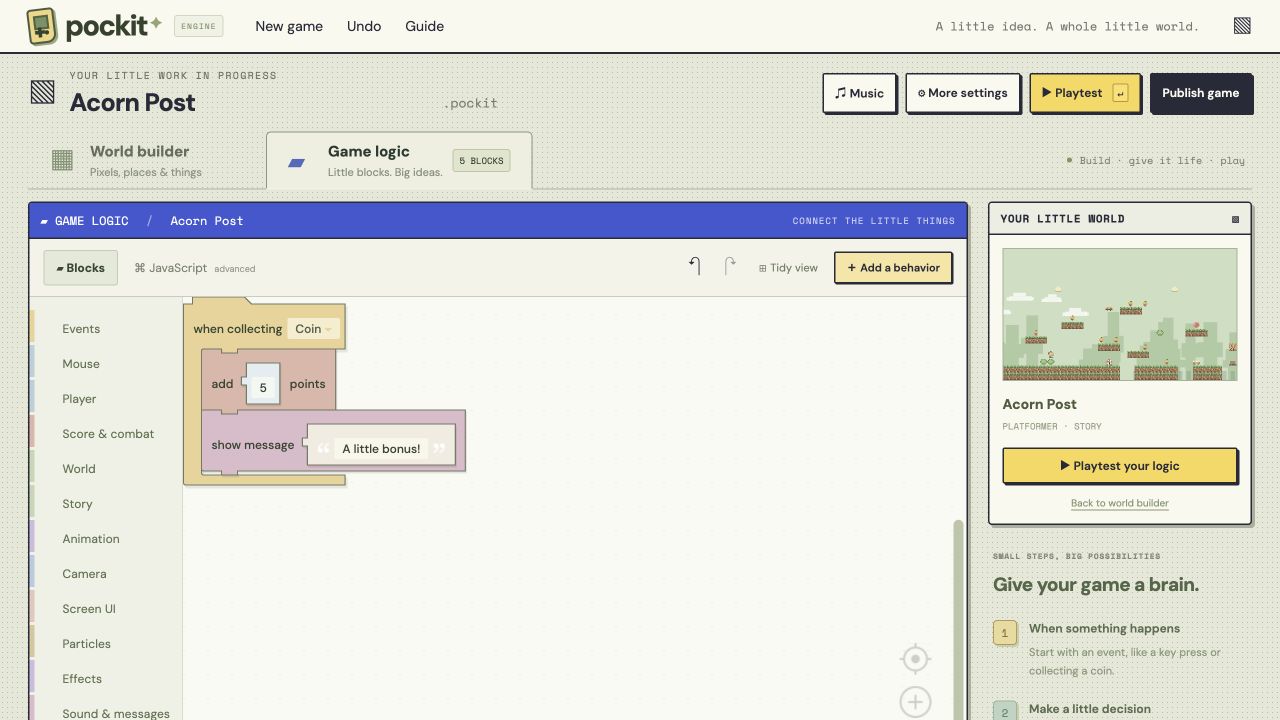Click the step 1 number badge
The height and width of the screenshot is (720, 1280).
(1005, 633)
